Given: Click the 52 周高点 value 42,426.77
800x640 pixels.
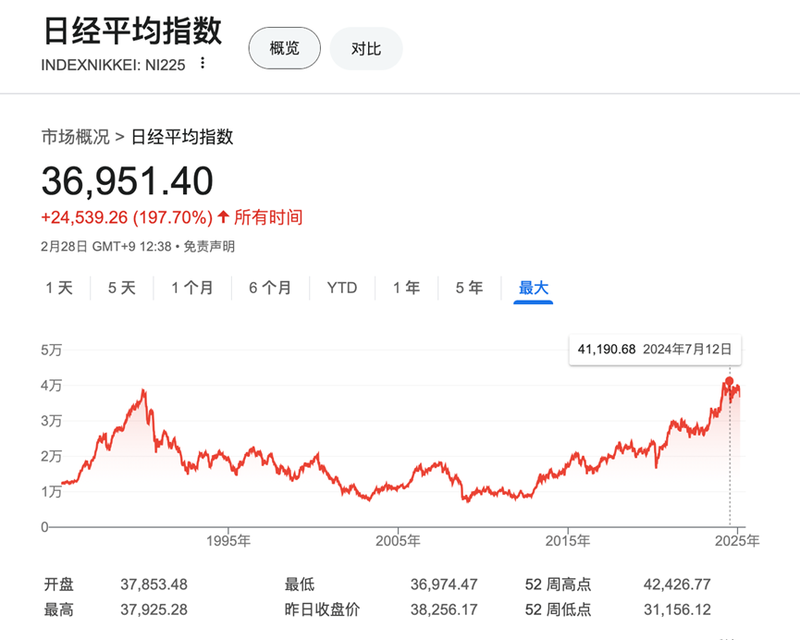Looking at the screenshot, I should tap(677, 584).
